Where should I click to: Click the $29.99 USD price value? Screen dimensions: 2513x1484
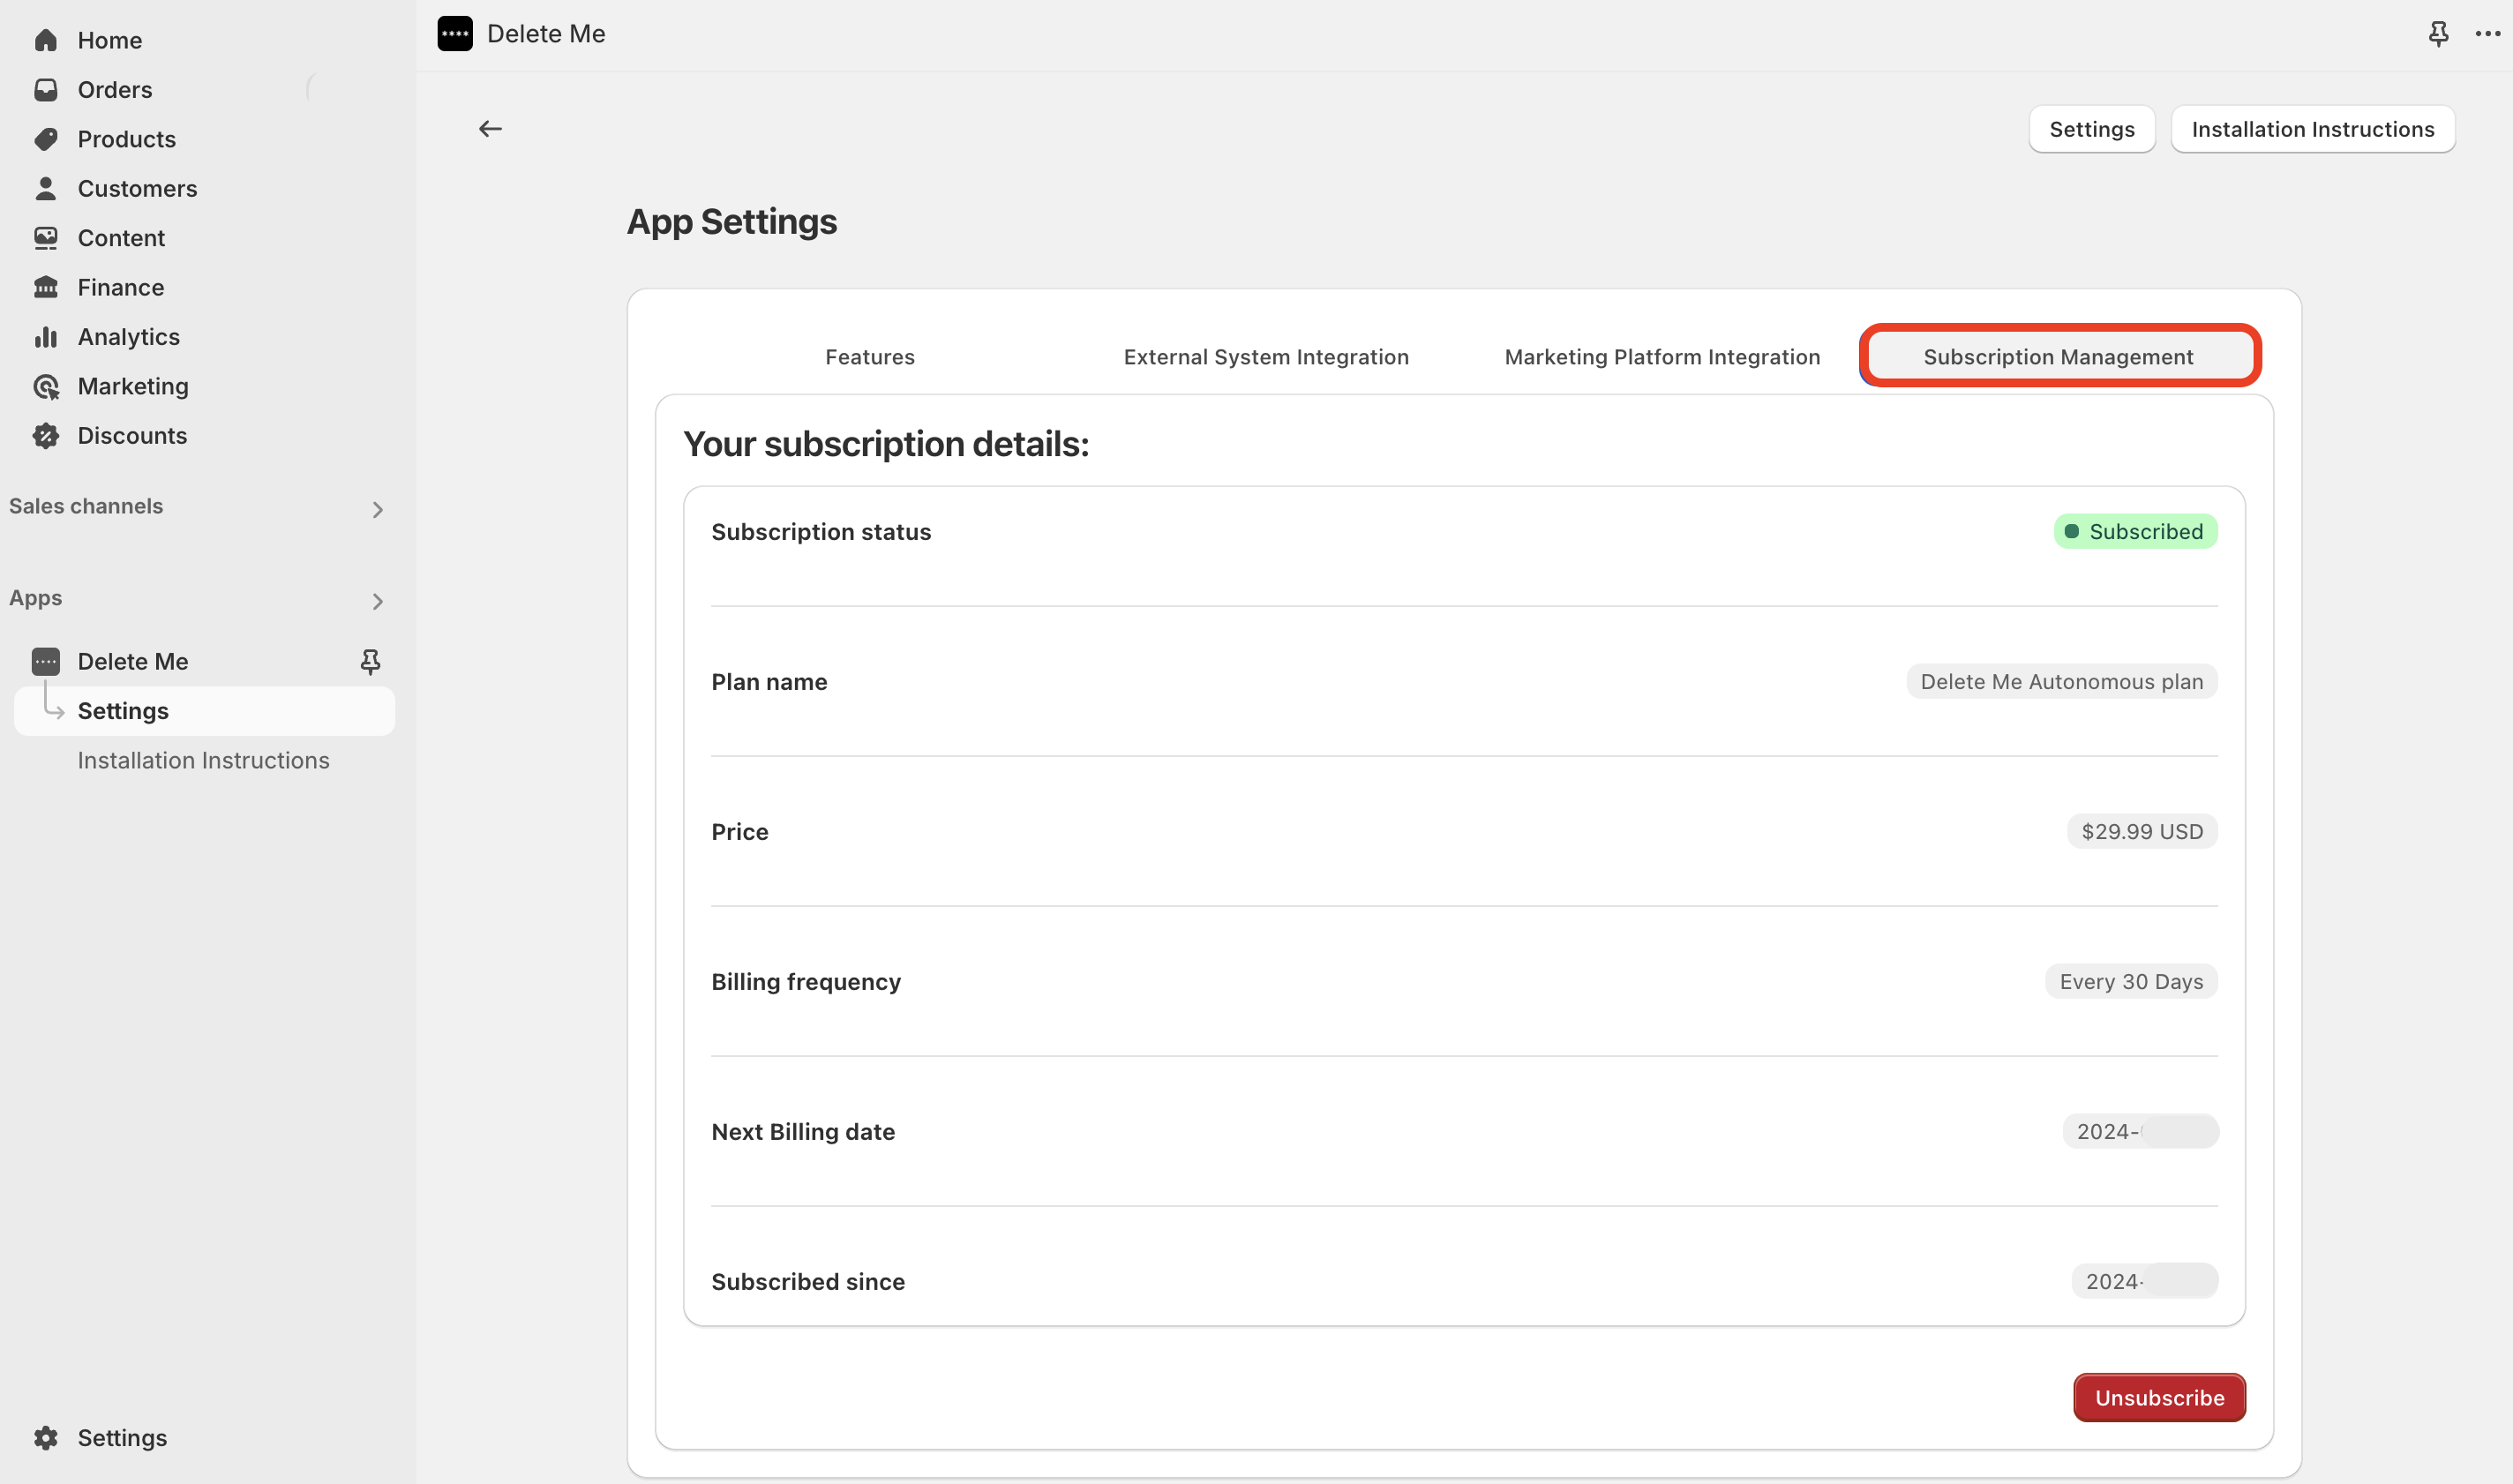[x=2142, y=831]
